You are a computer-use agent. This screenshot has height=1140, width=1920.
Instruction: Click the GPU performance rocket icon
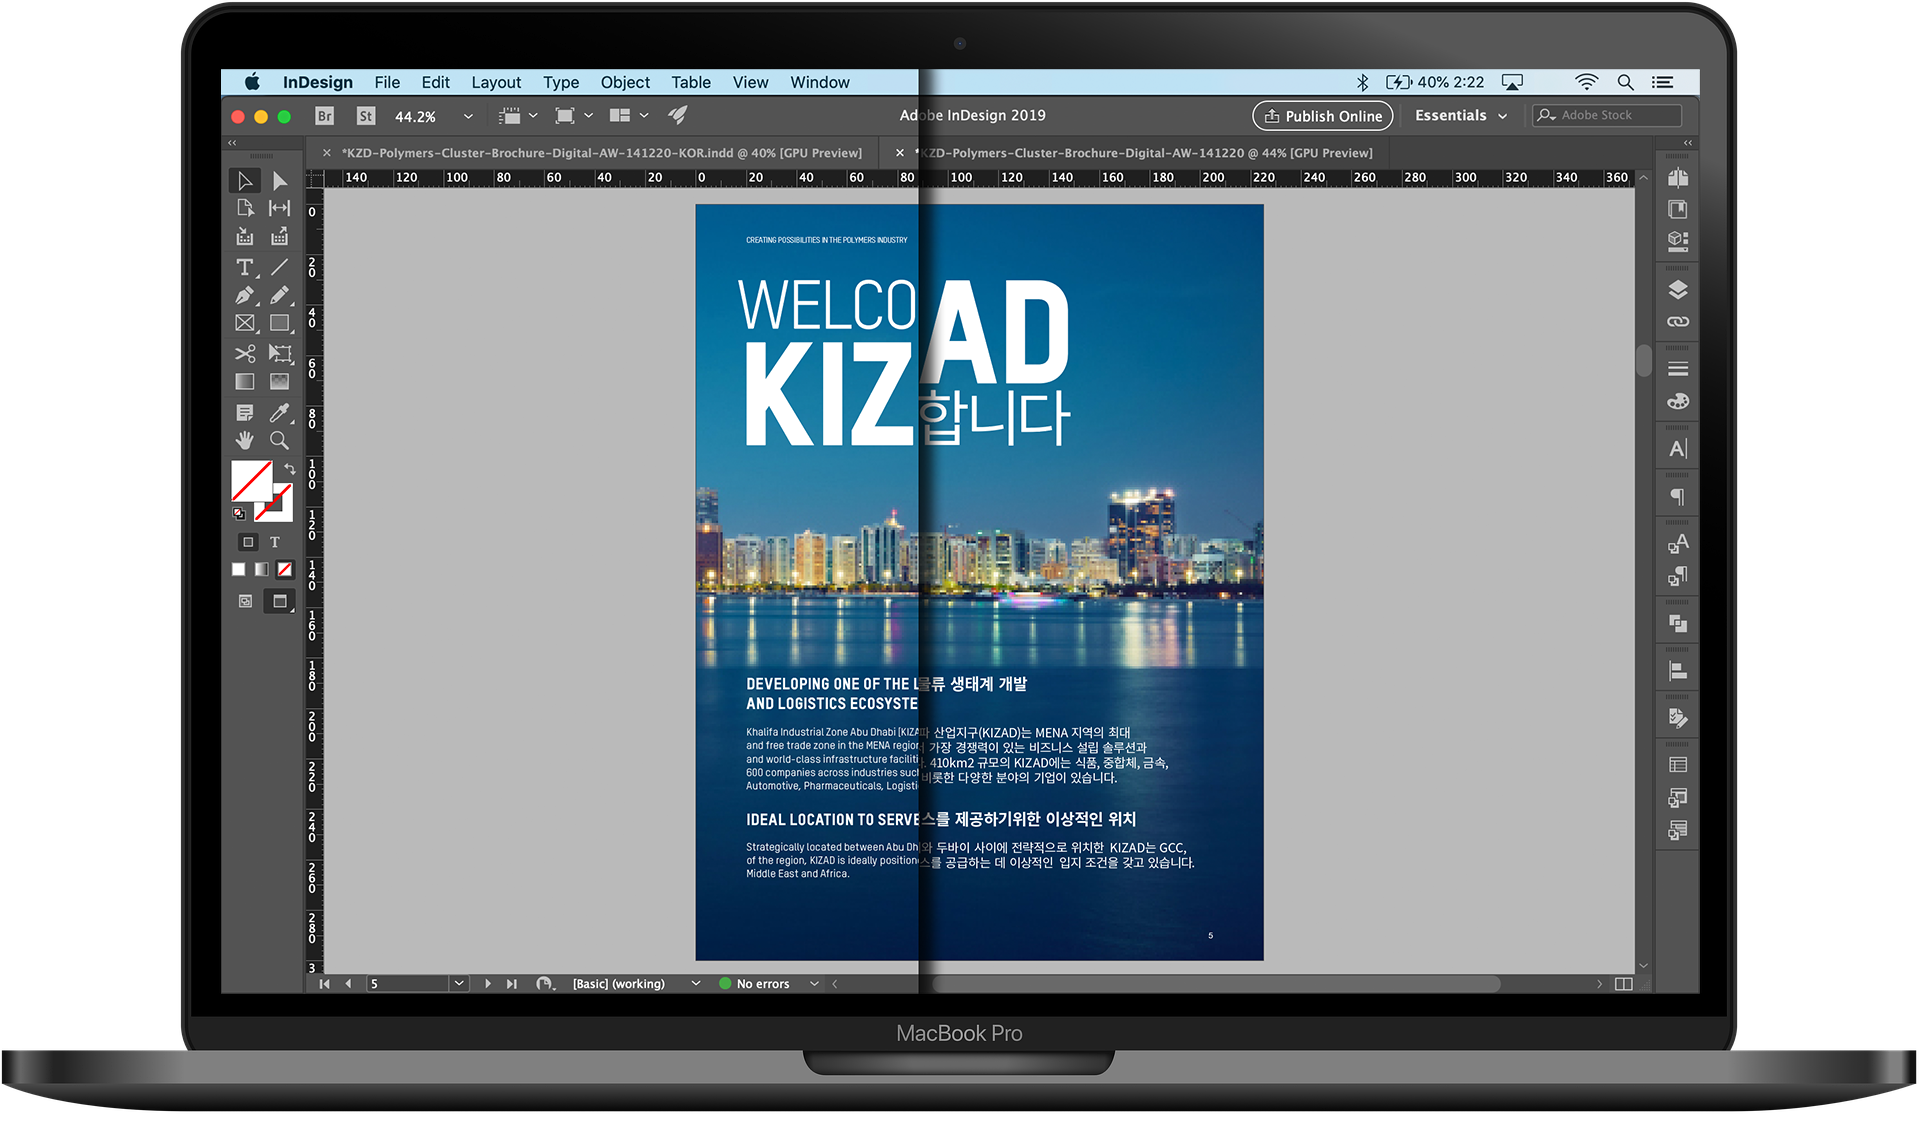(678, 115)
